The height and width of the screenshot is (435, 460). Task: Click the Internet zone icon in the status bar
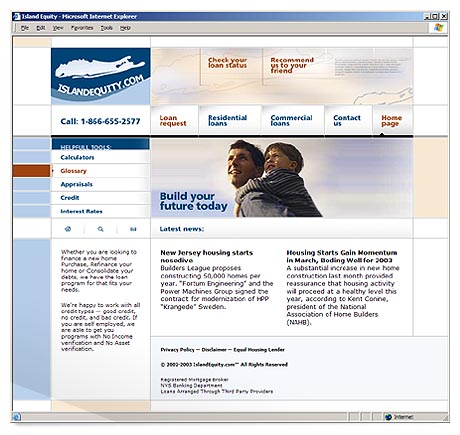pyautogui.click(x=388, y=417)
